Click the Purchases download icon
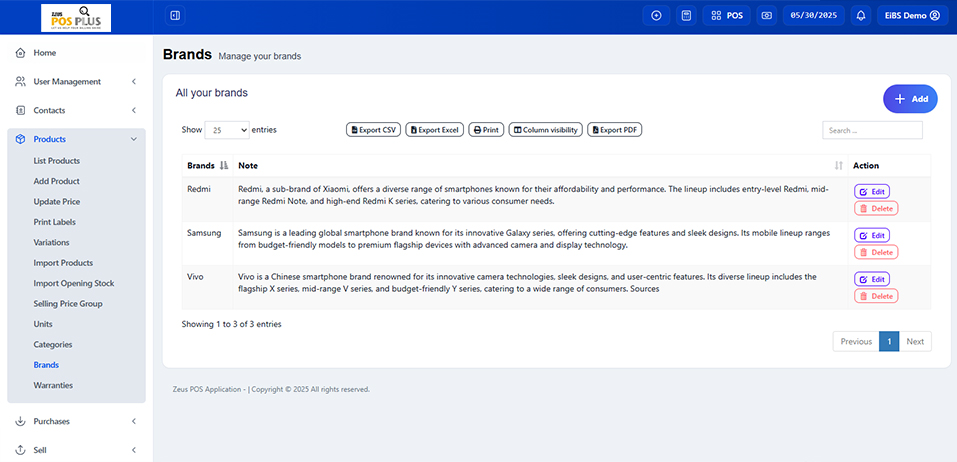957x462 pixels. 20,421
